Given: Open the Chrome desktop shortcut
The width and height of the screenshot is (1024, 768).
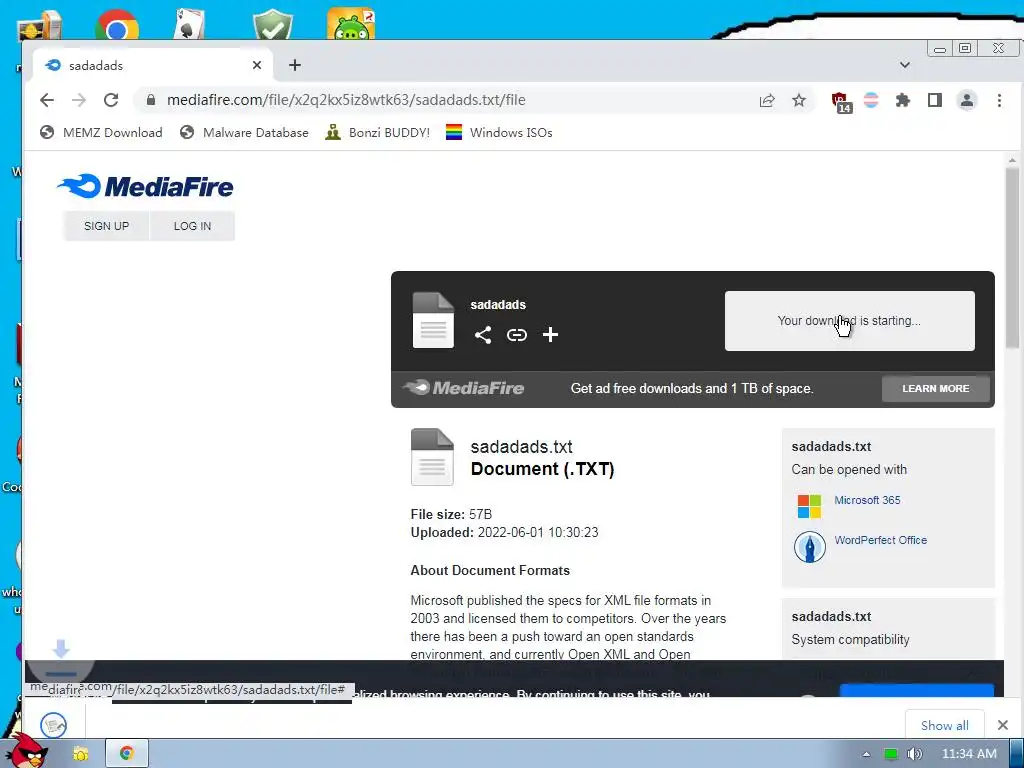Looking at the screenshot, I should (117, 25).
